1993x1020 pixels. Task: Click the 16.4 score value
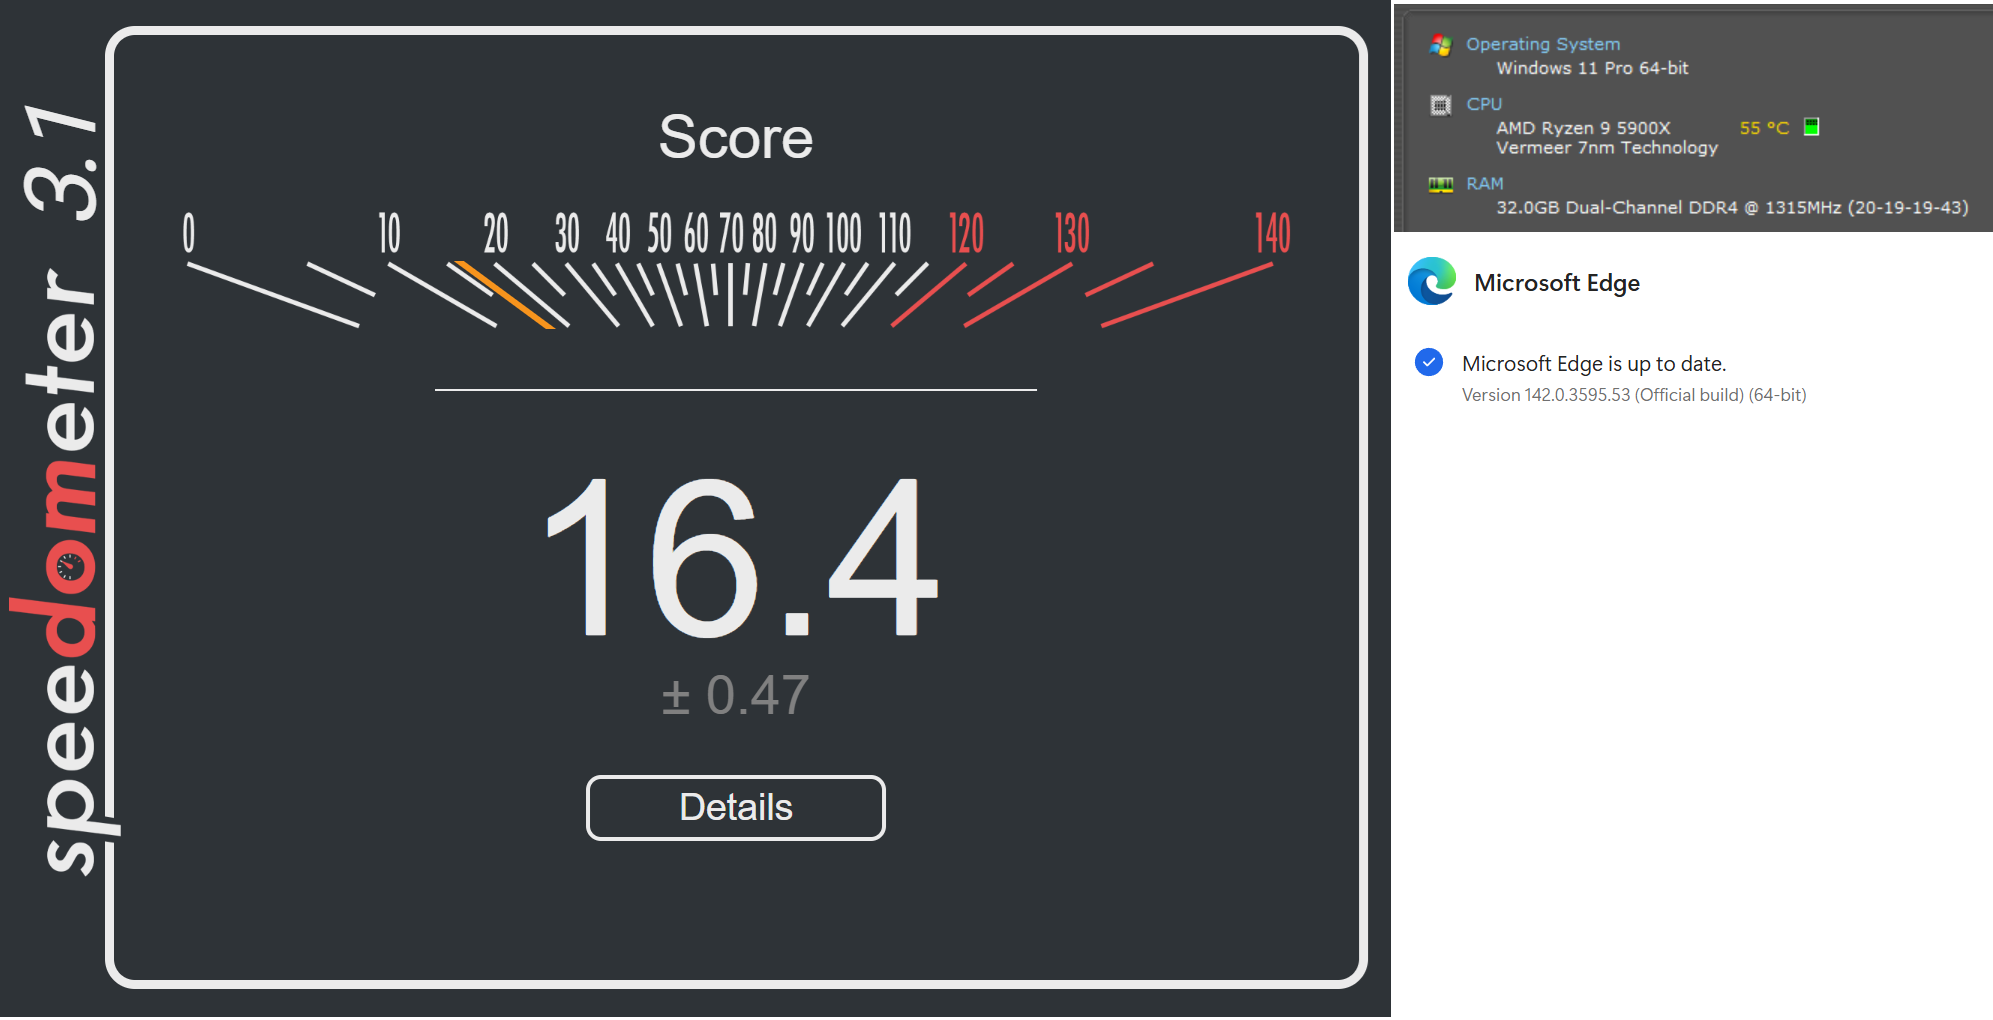(x=741, y=557)
